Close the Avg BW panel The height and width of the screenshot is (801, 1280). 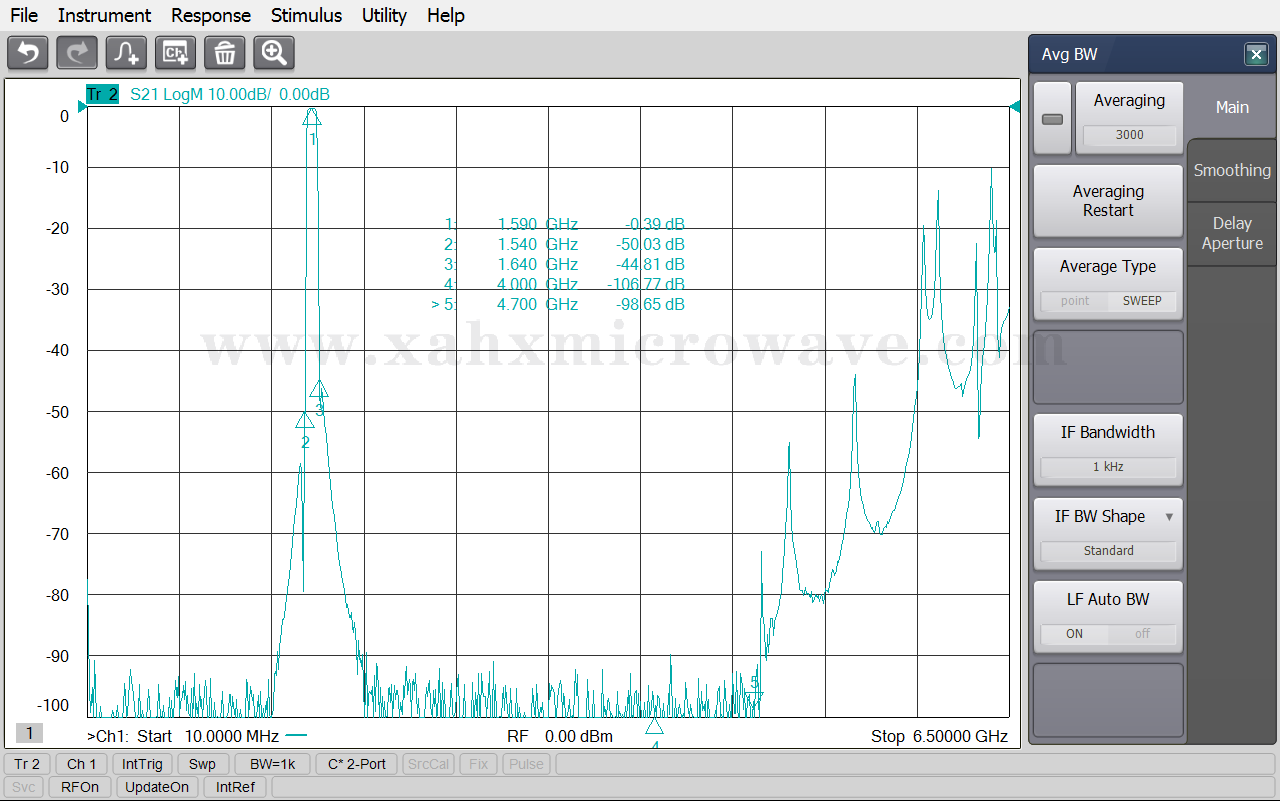1256,55
